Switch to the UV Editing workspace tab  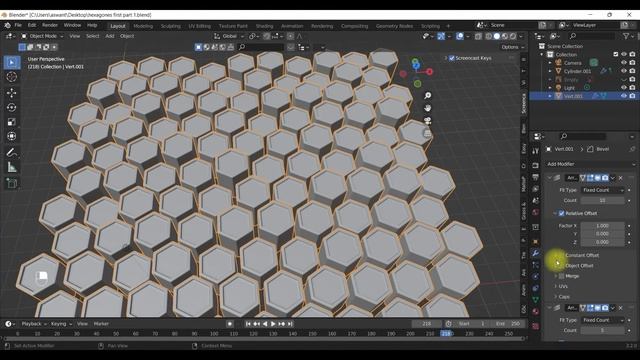[x=199, y=26]
